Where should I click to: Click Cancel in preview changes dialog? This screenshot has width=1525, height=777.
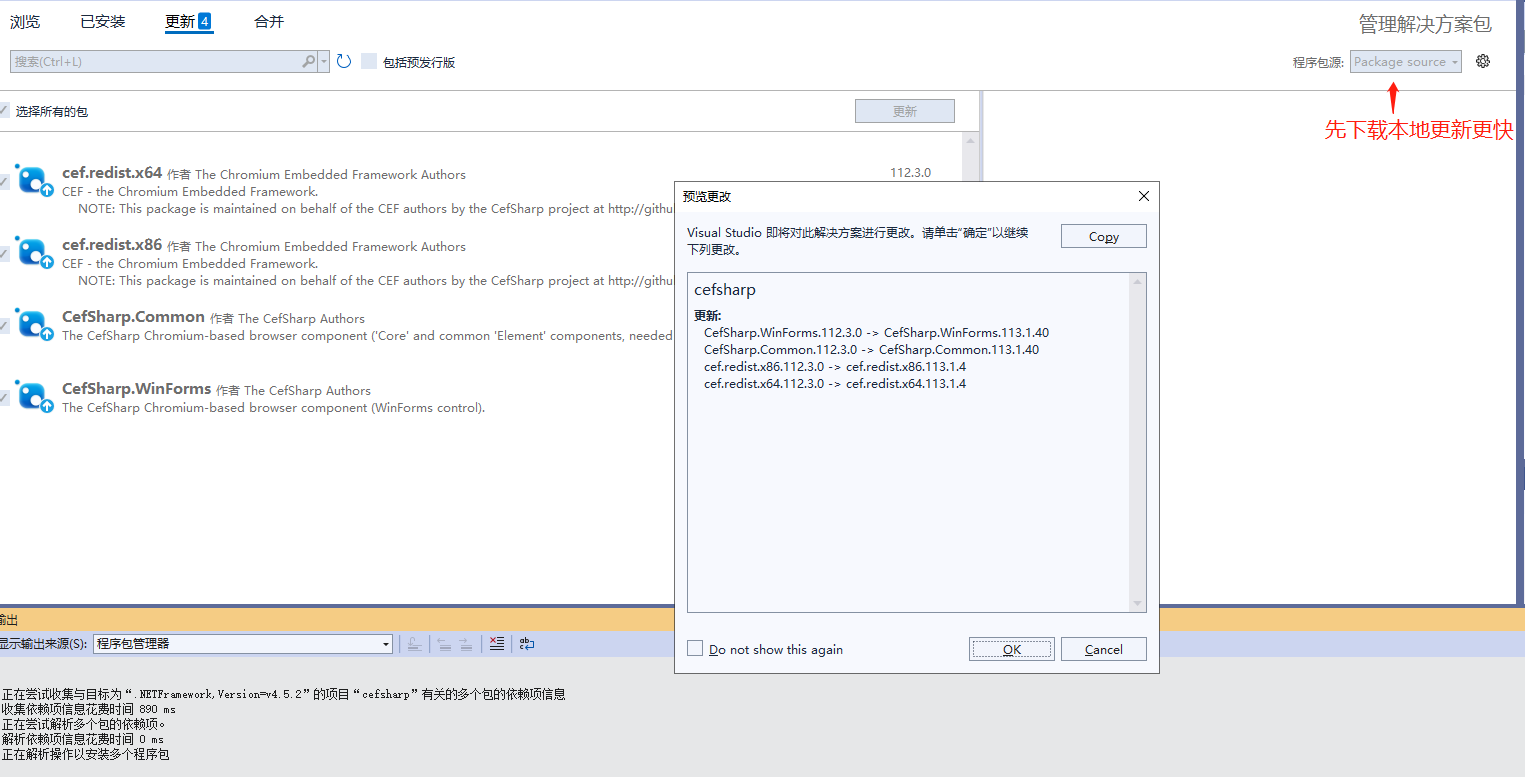[1104, 649]
